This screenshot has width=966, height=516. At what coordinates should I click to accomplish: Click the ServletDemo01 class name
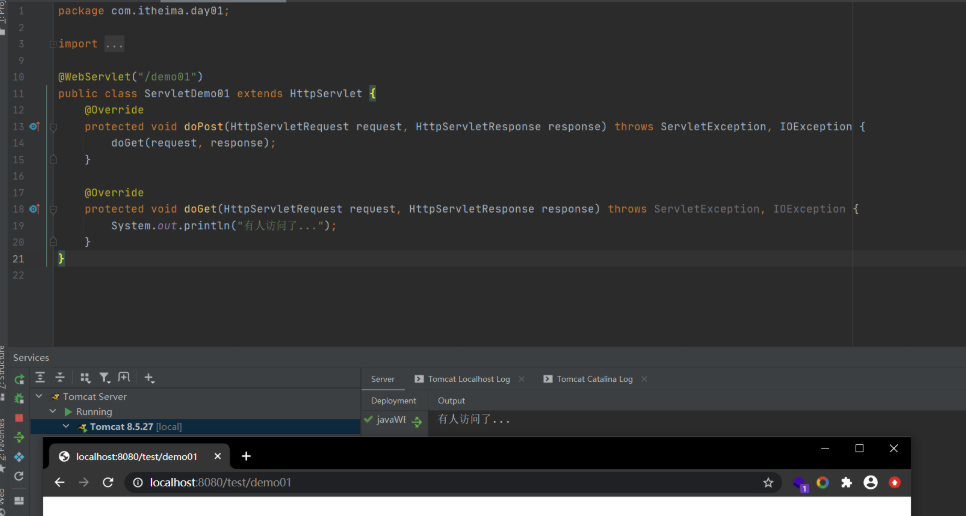coord(187,94)
